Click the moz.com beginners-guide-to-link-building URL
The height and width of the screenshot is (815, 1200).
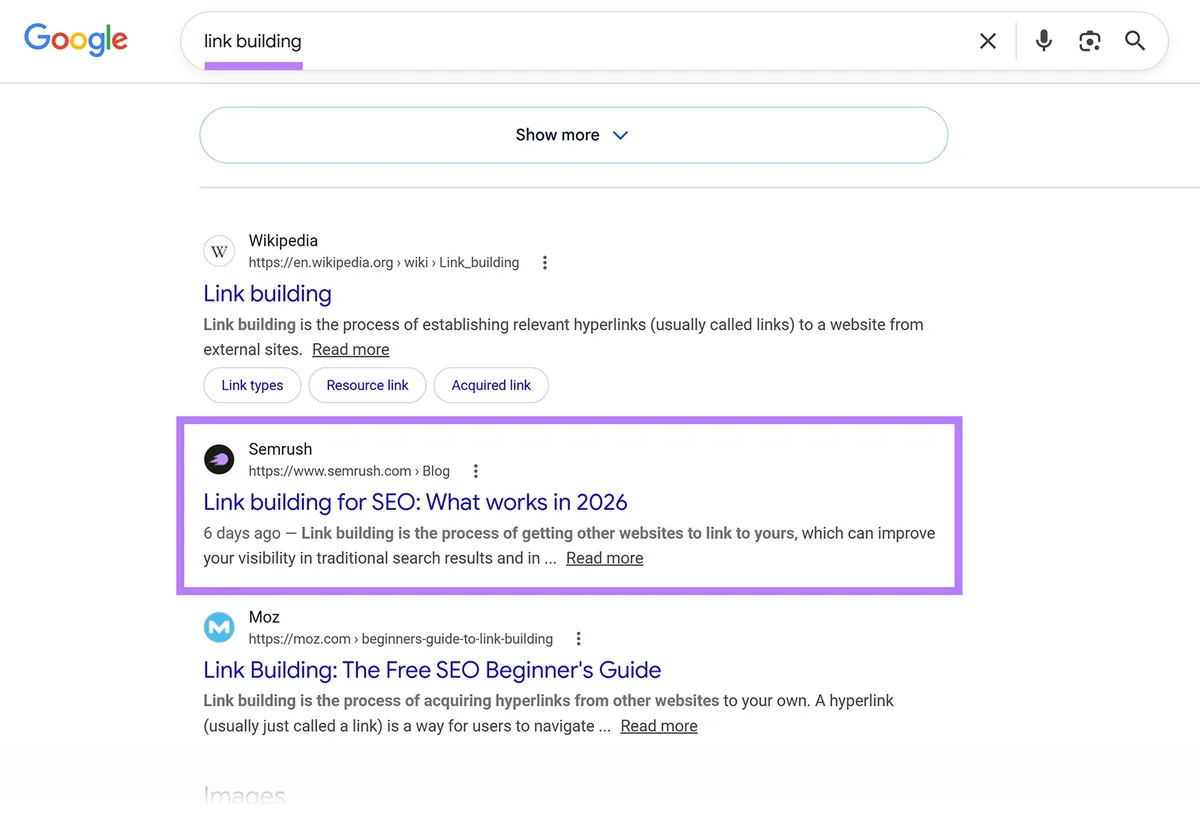point(400,639)
